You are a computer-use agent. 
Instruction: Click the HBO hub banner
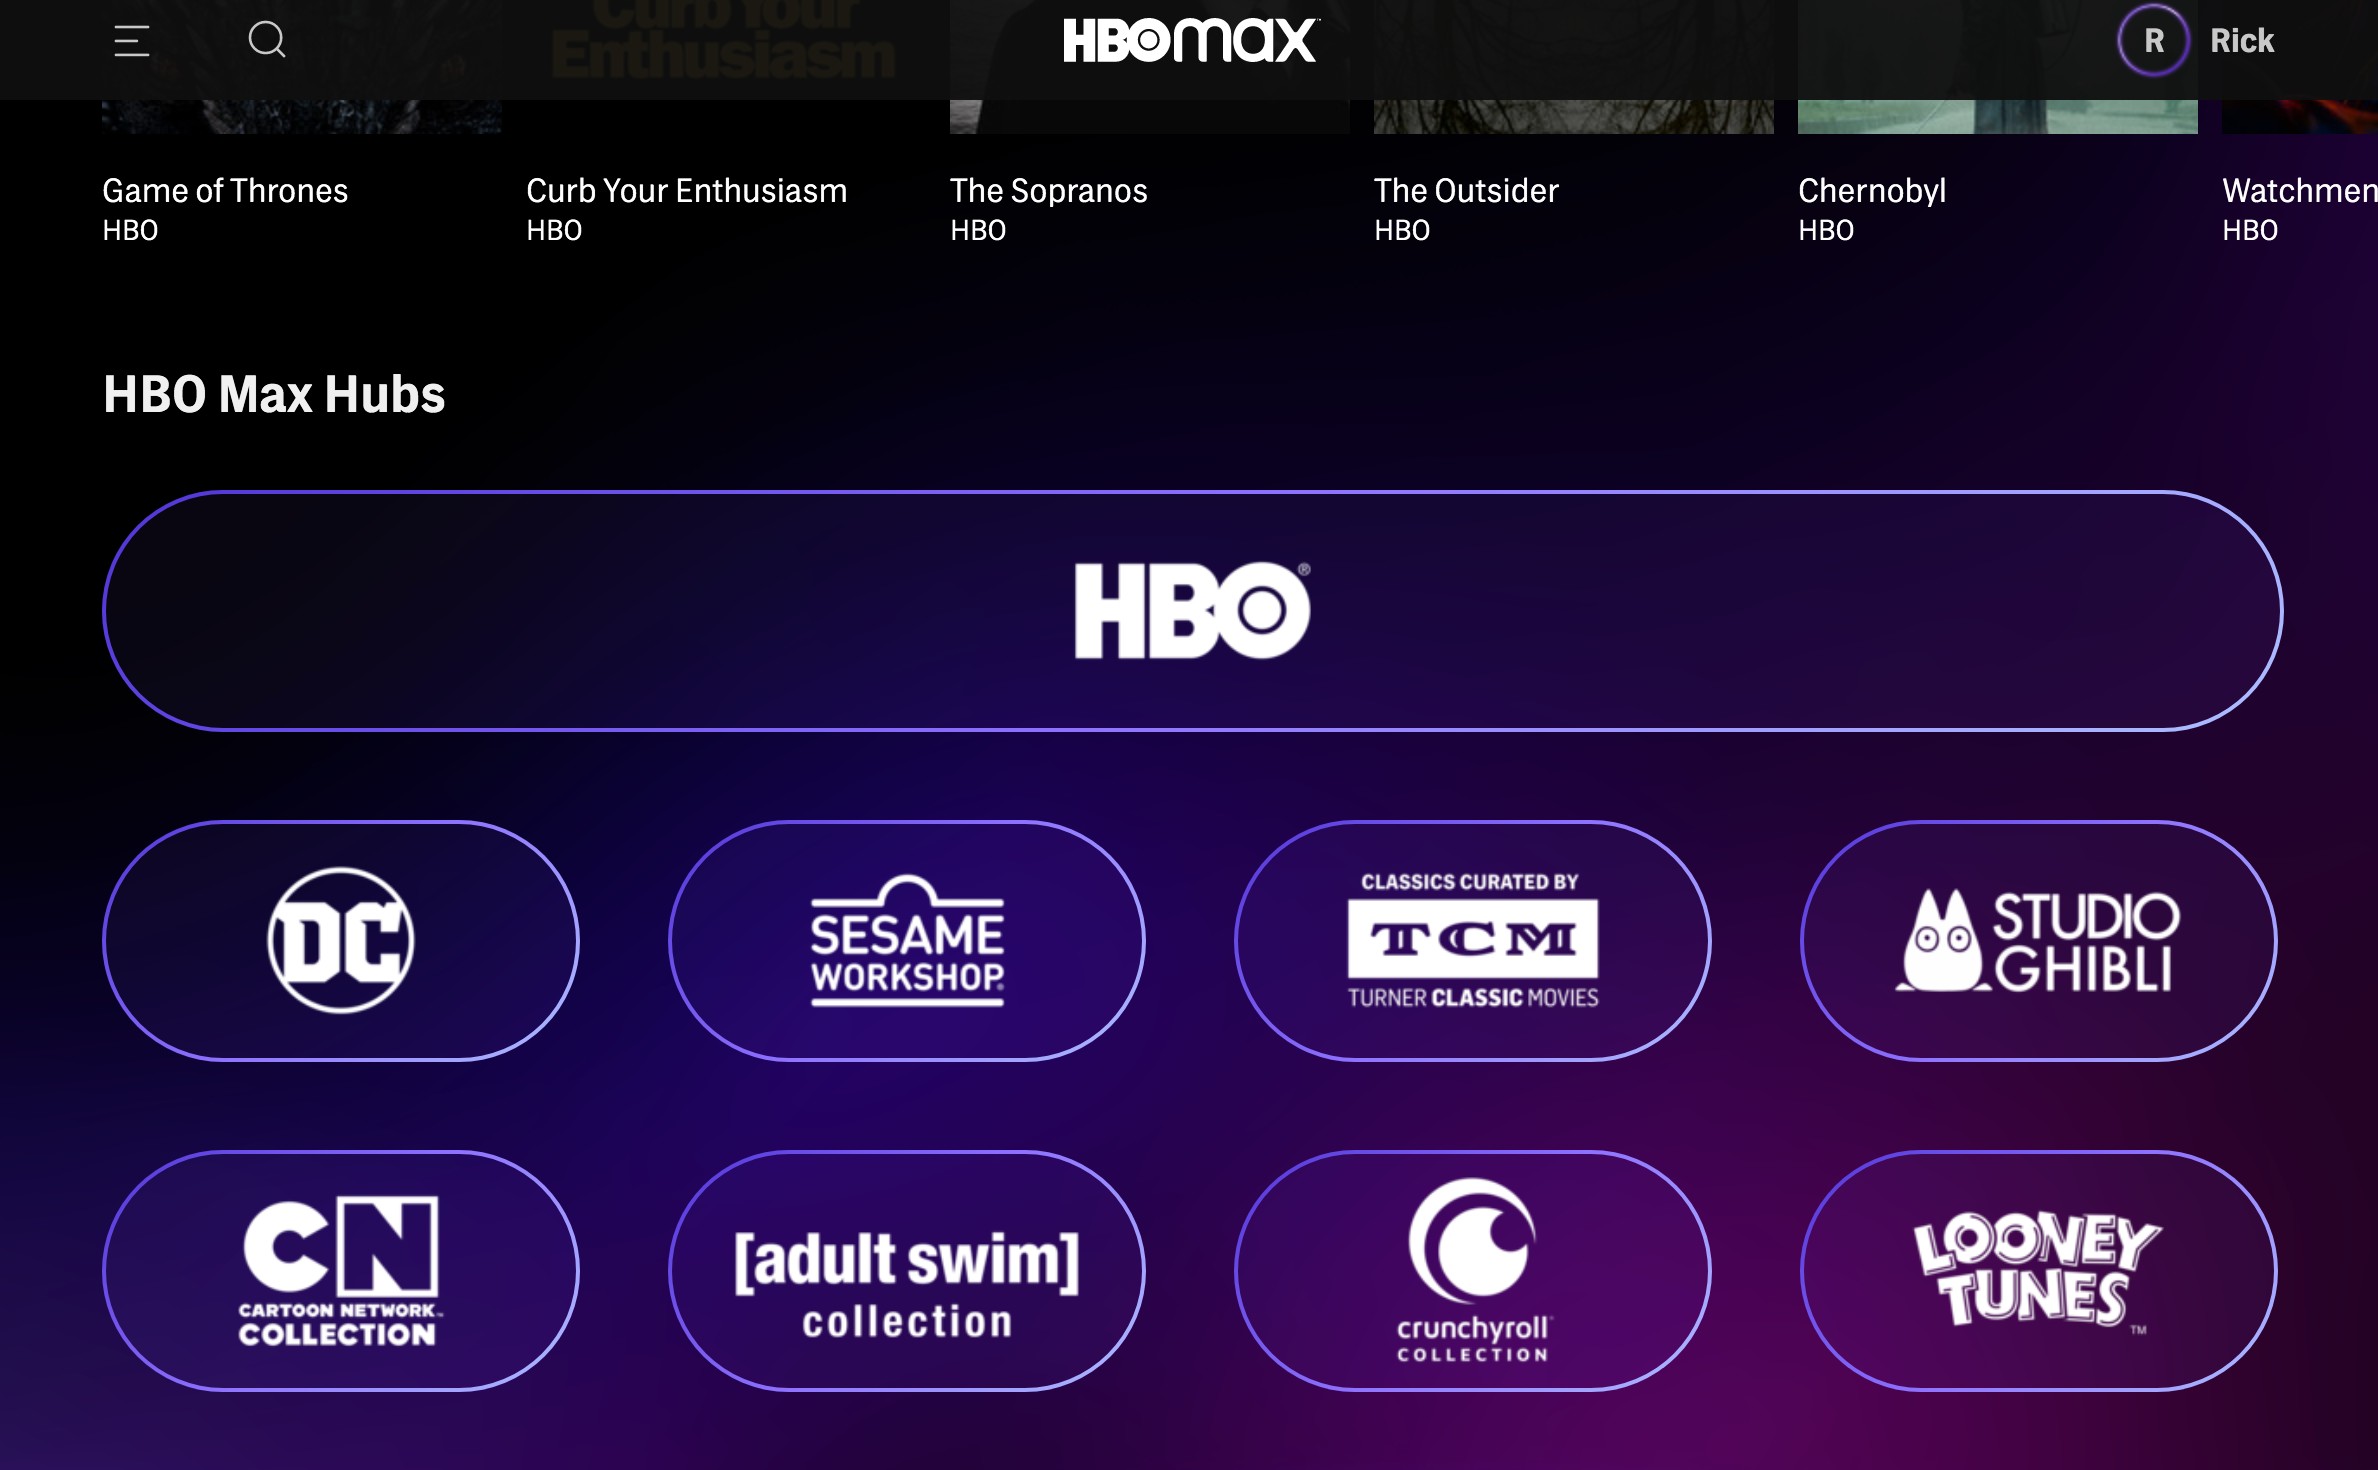pos(1189,613)
